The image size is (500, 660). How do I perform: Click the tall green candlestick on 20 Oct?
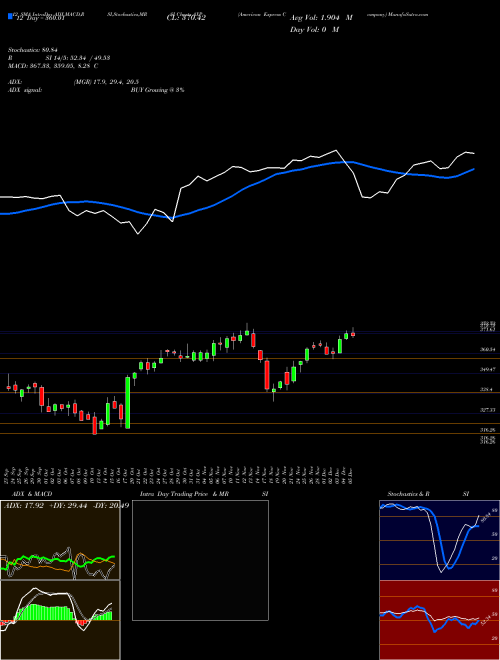click(x=128, y=403)
